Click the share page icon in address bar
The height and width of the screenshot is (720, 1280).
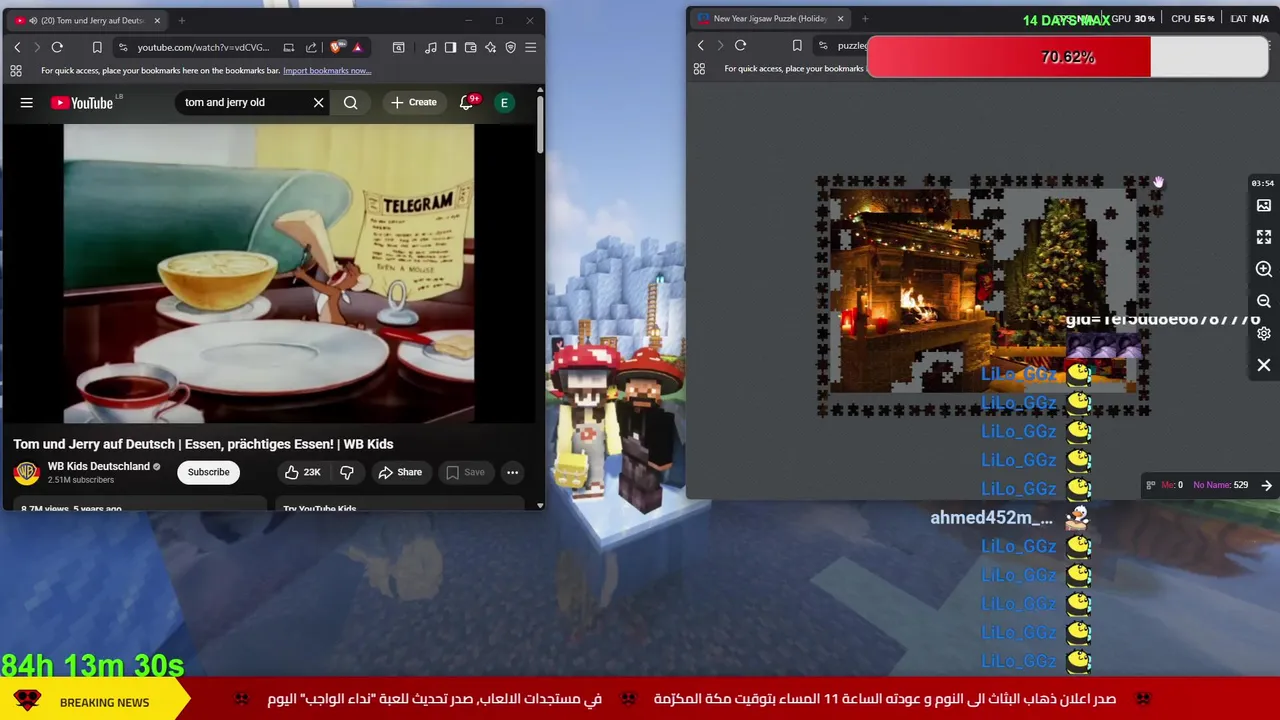pyautogui.click(x=311, y=47)
